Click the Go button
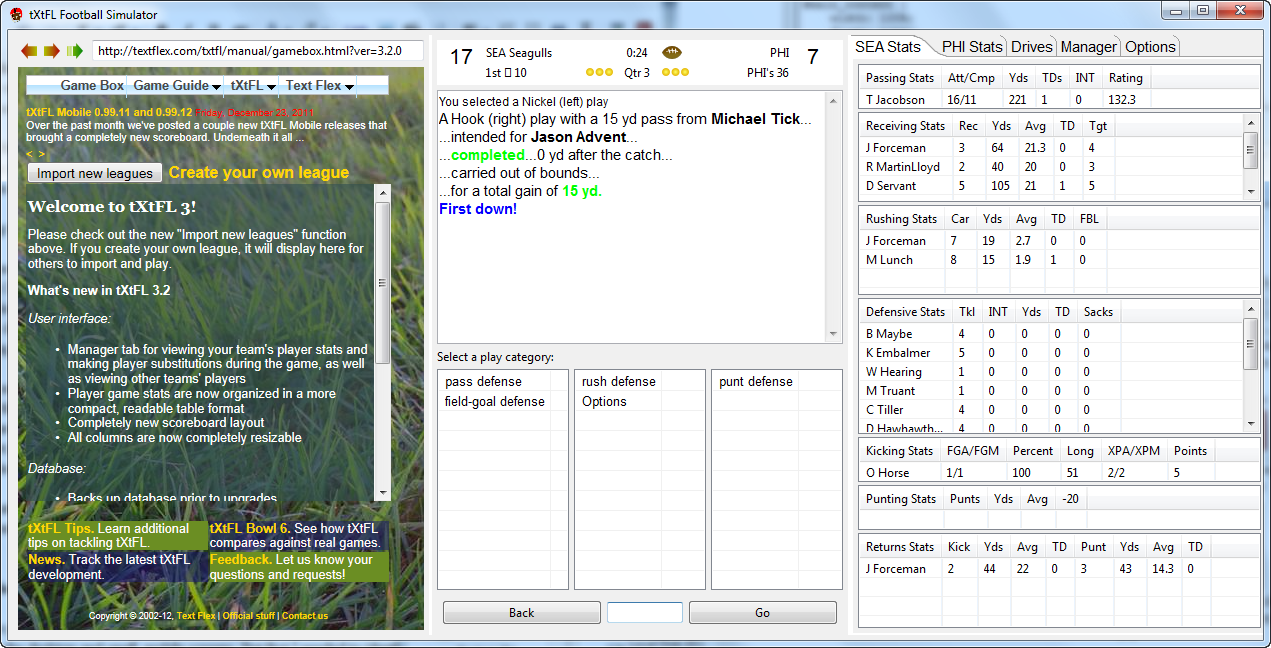 [x=763, y=613]
